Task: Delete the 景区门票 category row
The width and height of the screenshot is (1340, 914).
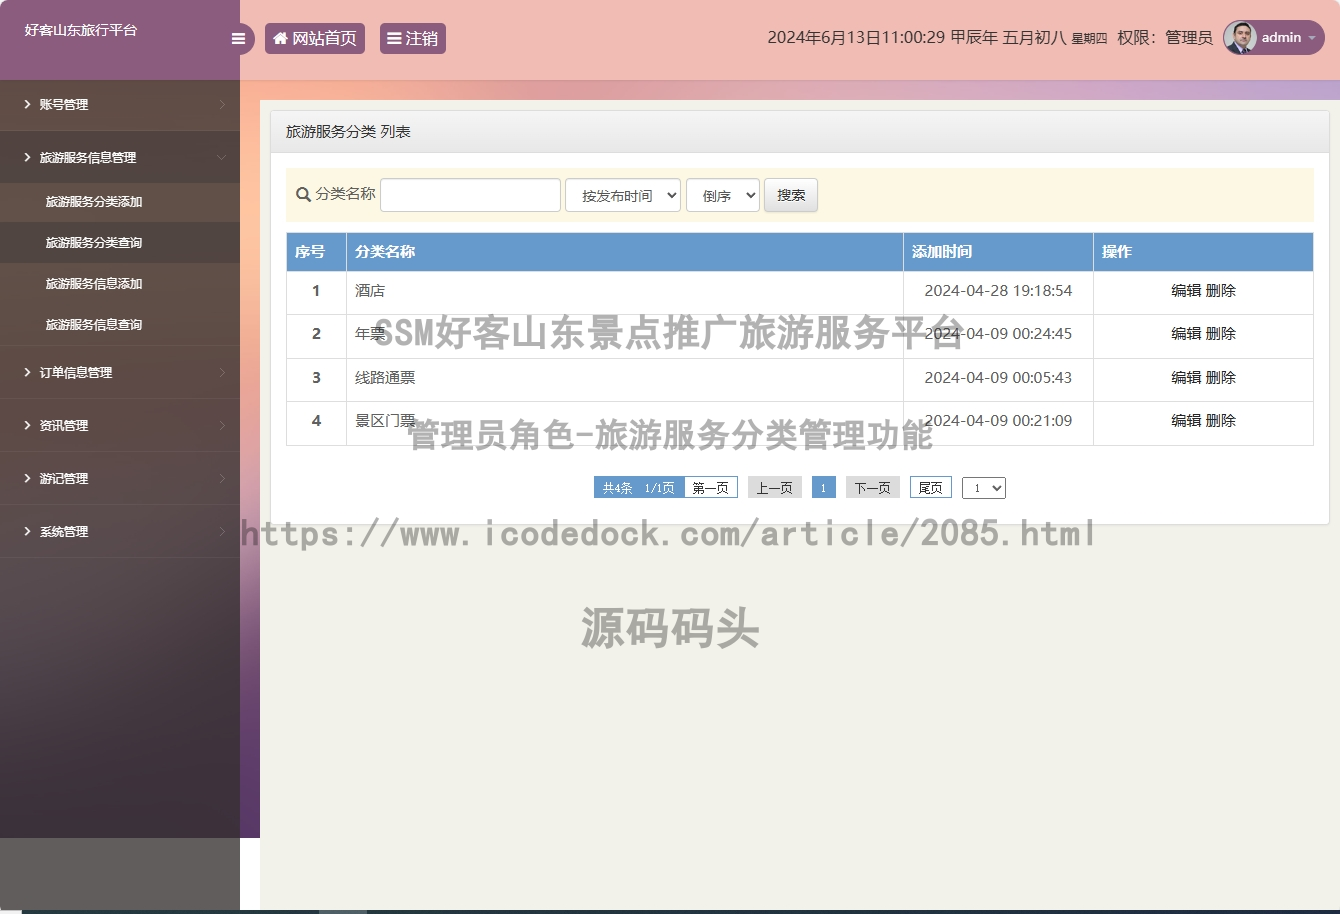Action: [1221, 421]
